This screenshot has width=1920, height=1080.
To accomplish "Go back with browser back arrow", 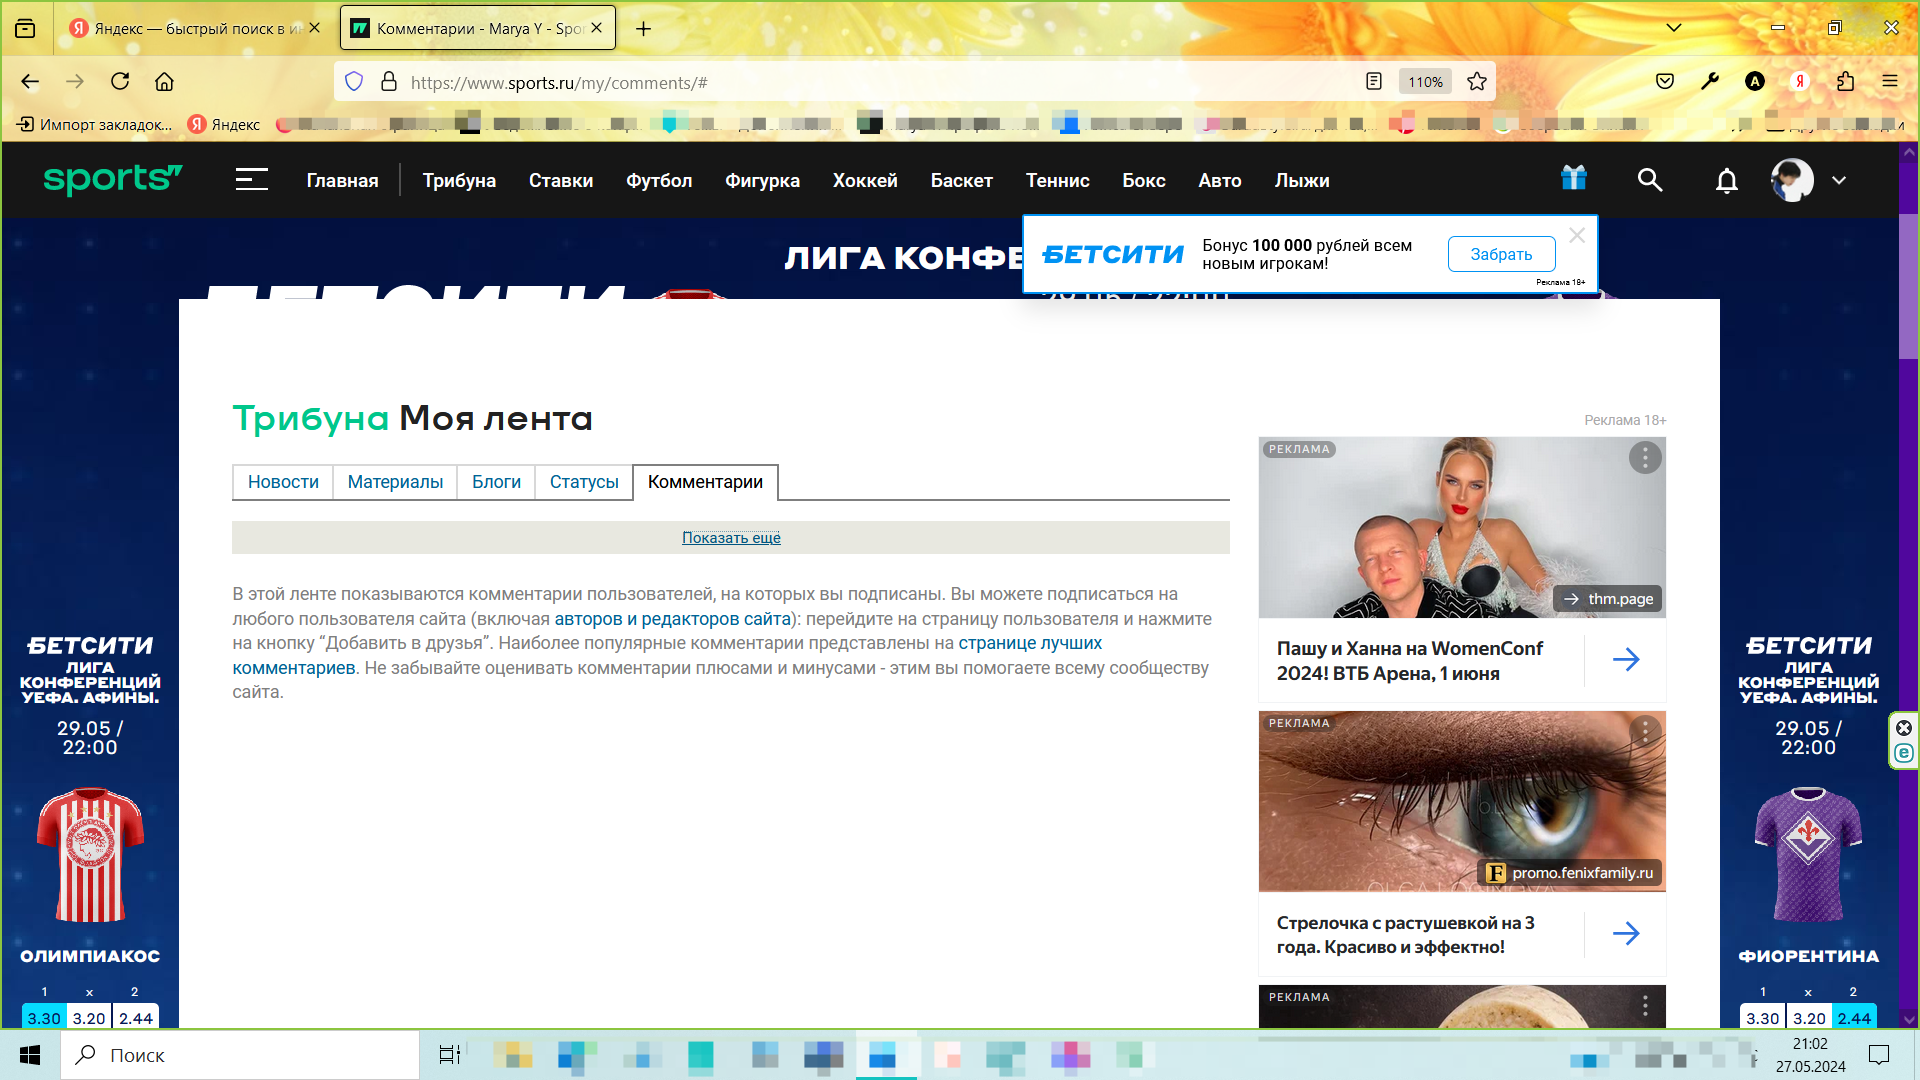I will (30, 82).
